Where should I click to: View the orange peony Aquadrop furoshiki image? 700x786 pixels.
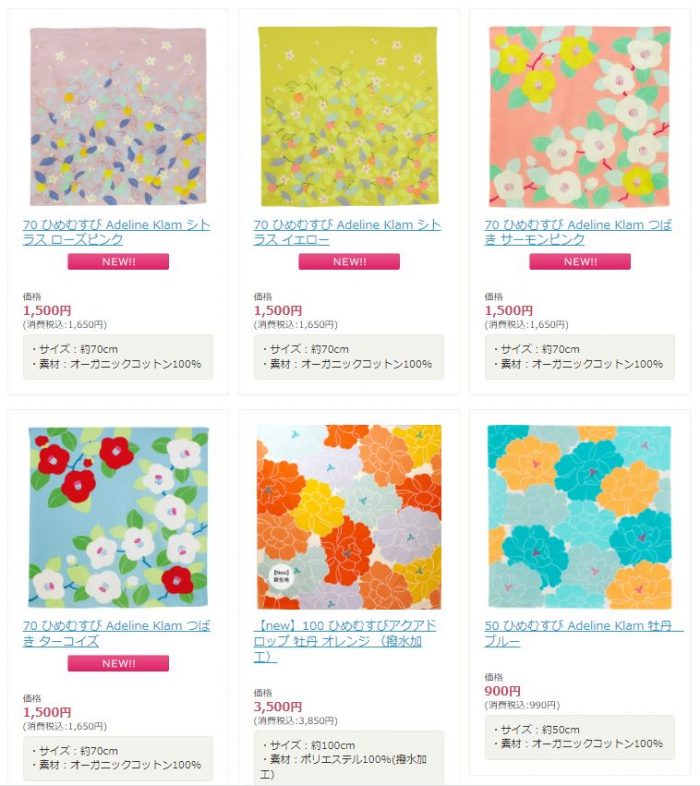click(349, 517)
